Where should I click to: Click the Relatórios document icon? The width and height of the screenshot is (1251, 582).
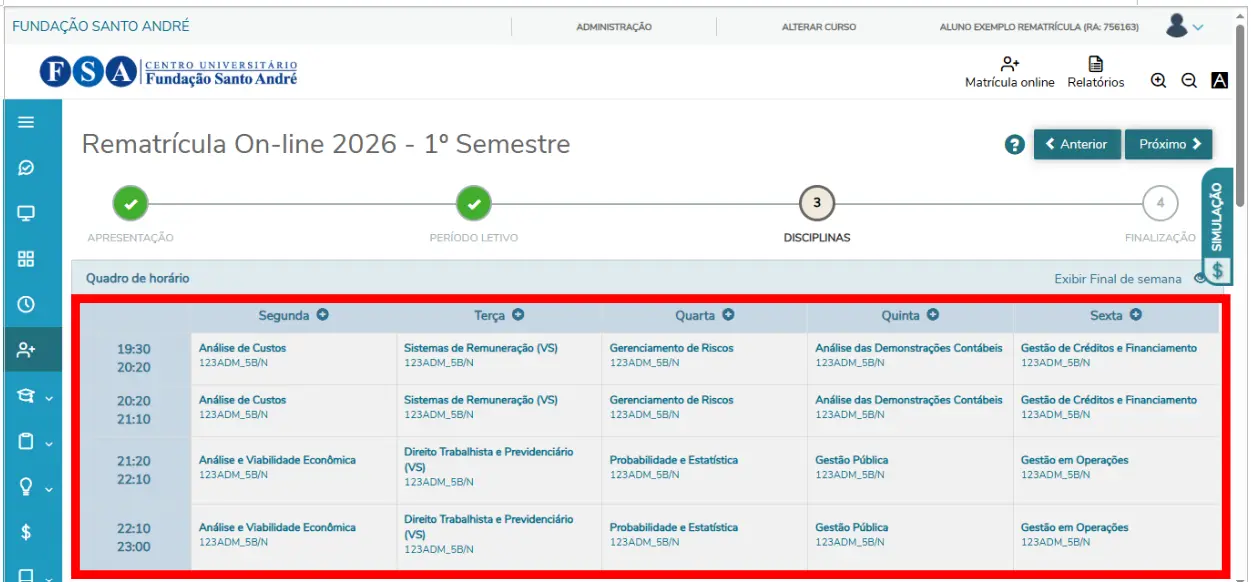[x=1095, y=65]
